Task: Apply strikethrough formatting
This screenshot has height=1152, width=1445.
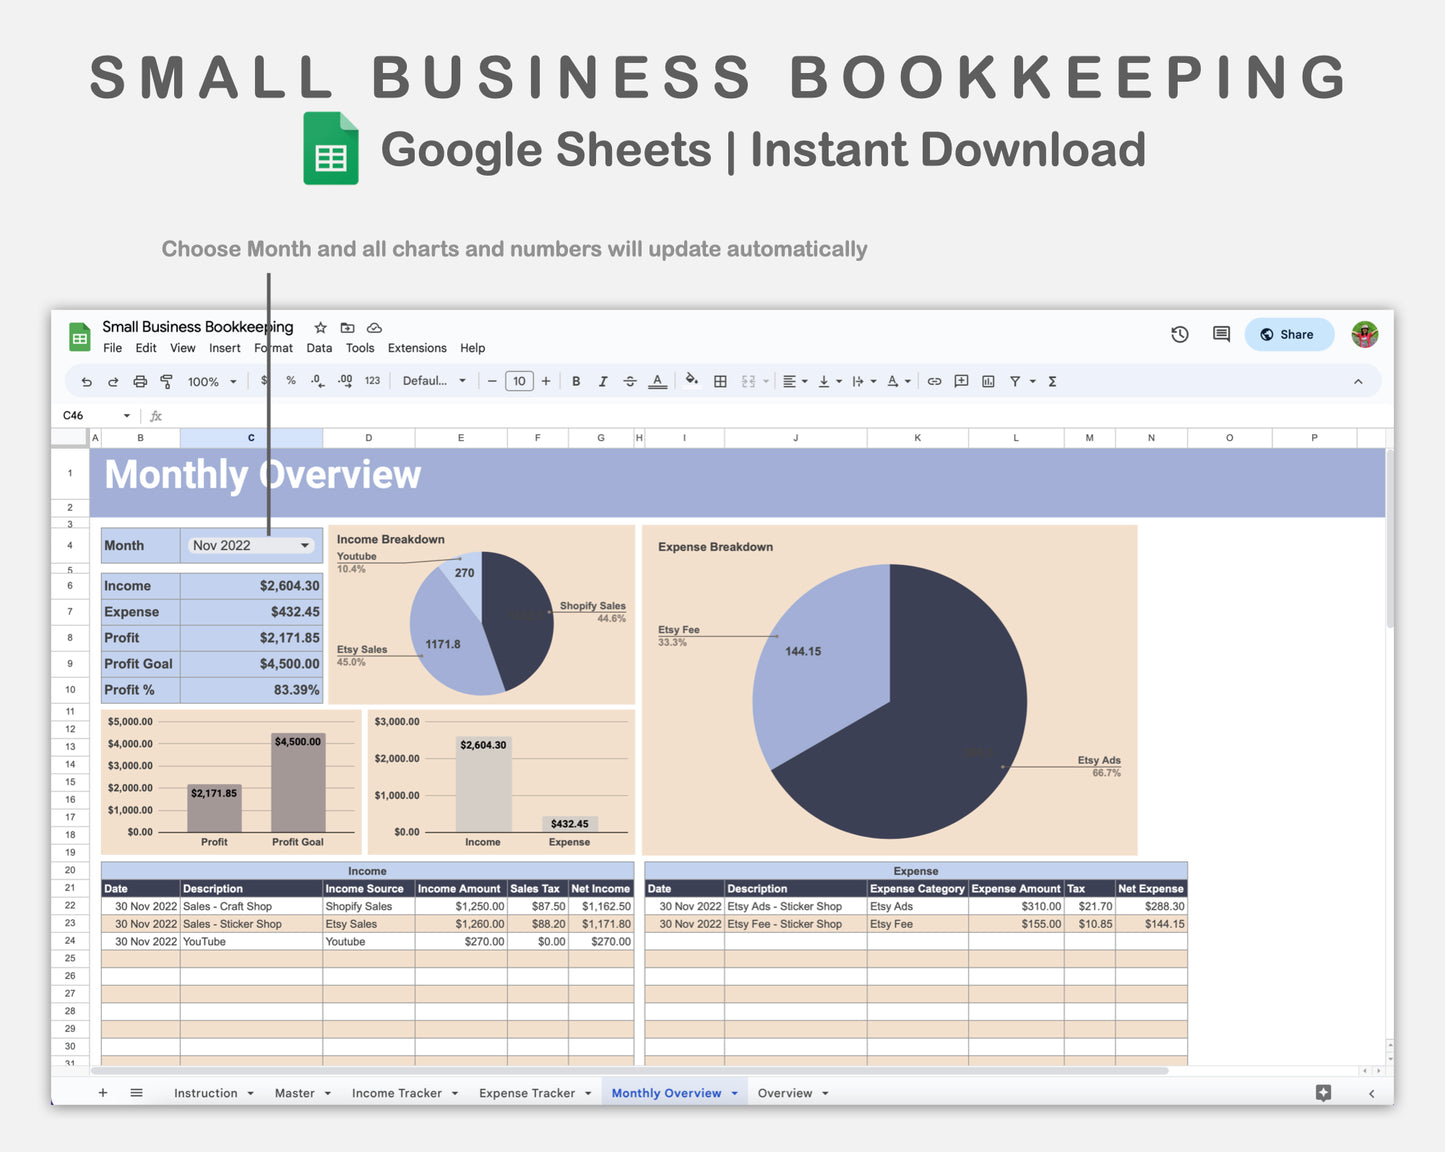Action: (x=630, y=381)
